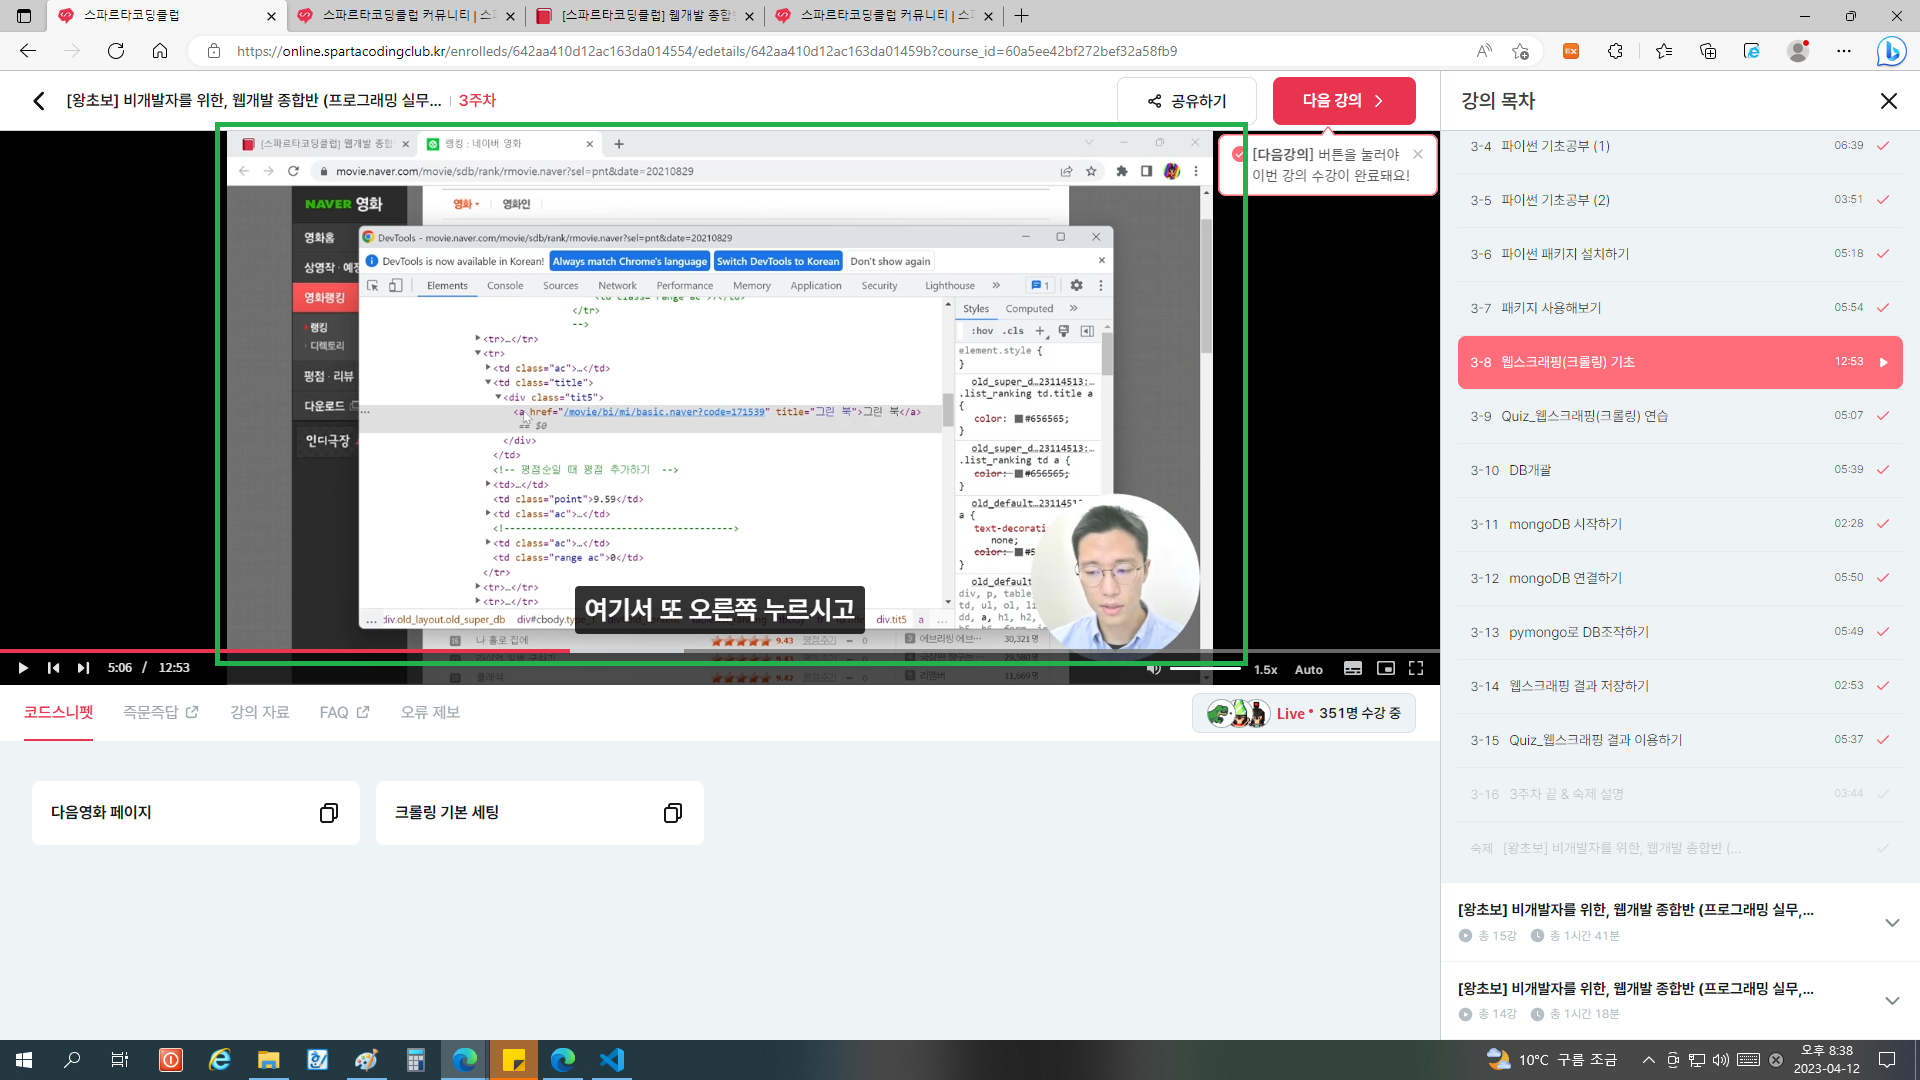Open browser profile avatar
This screenshot has width=1920, height=1080.
pos(1798,51)
